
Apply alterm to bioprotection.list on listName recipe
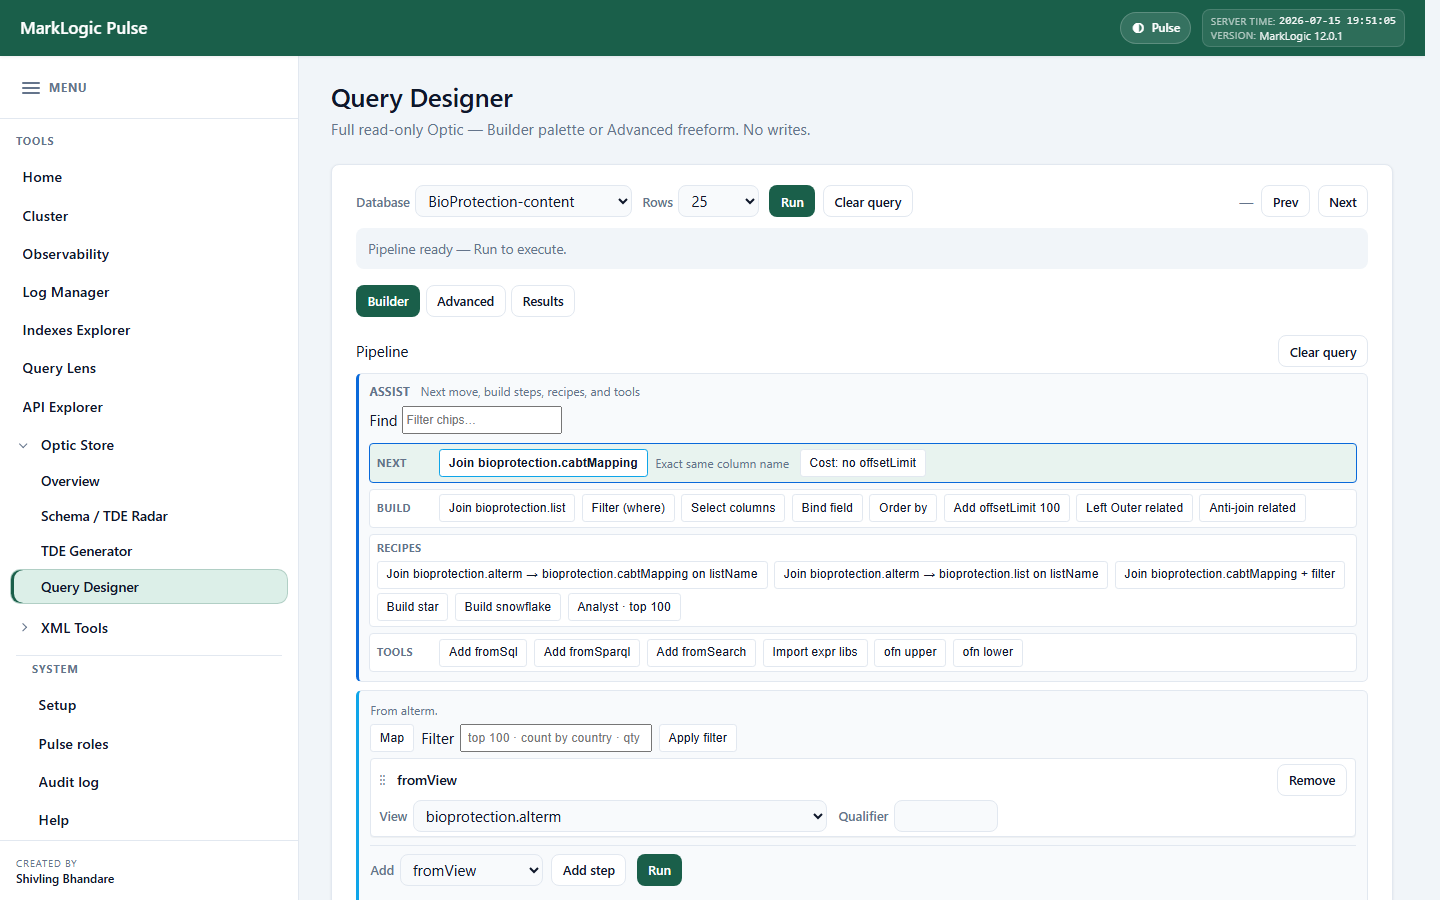click(x=941, y=574)
